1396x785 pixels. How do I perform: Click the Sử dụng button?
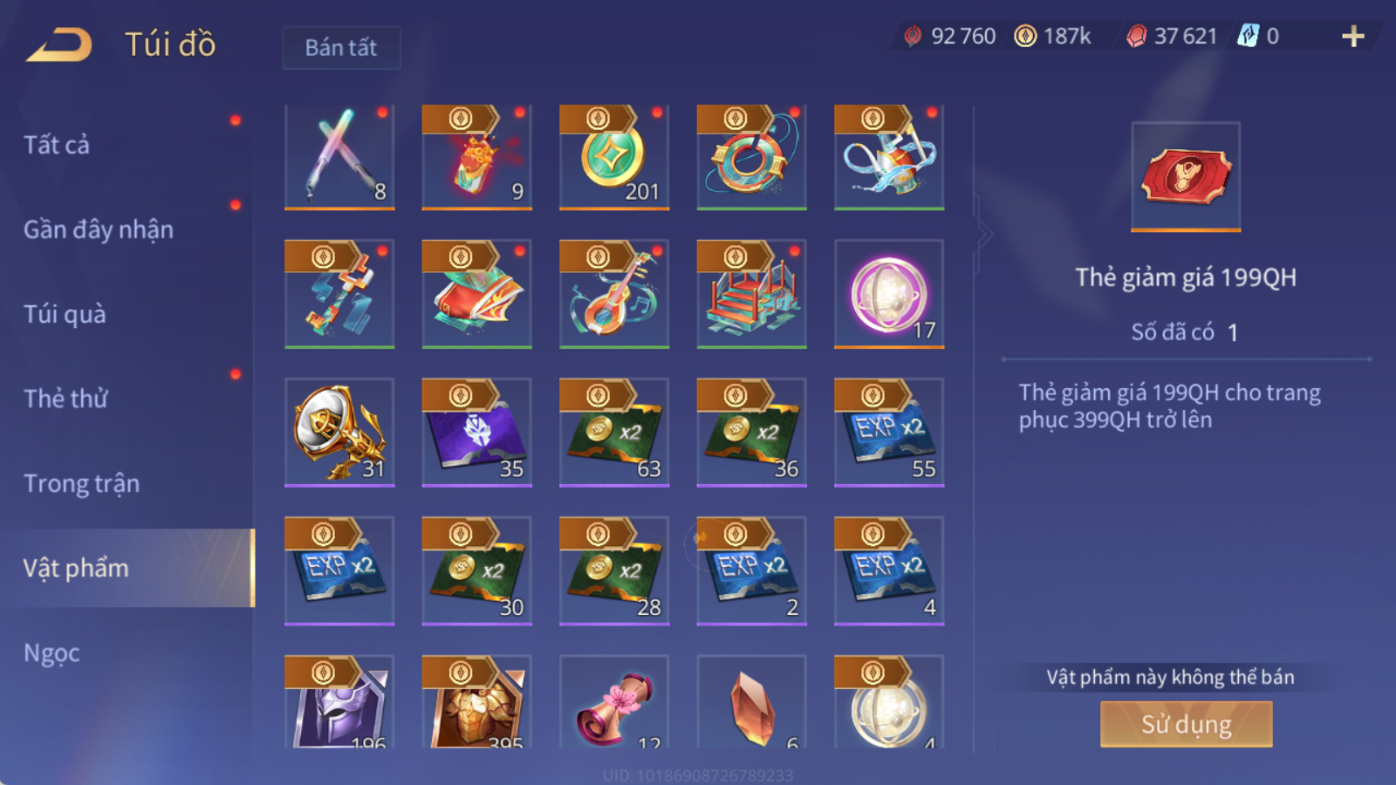click(1186, 724)
